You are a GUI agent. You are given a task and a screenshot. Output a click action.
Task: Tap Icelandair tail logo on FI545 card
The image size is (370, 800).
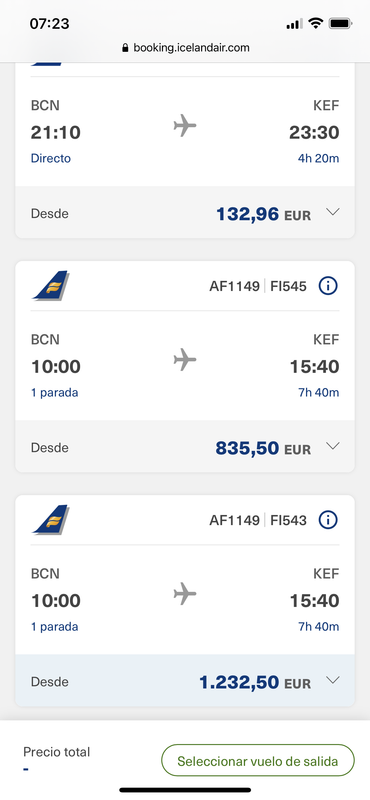[x=51, y=286]
